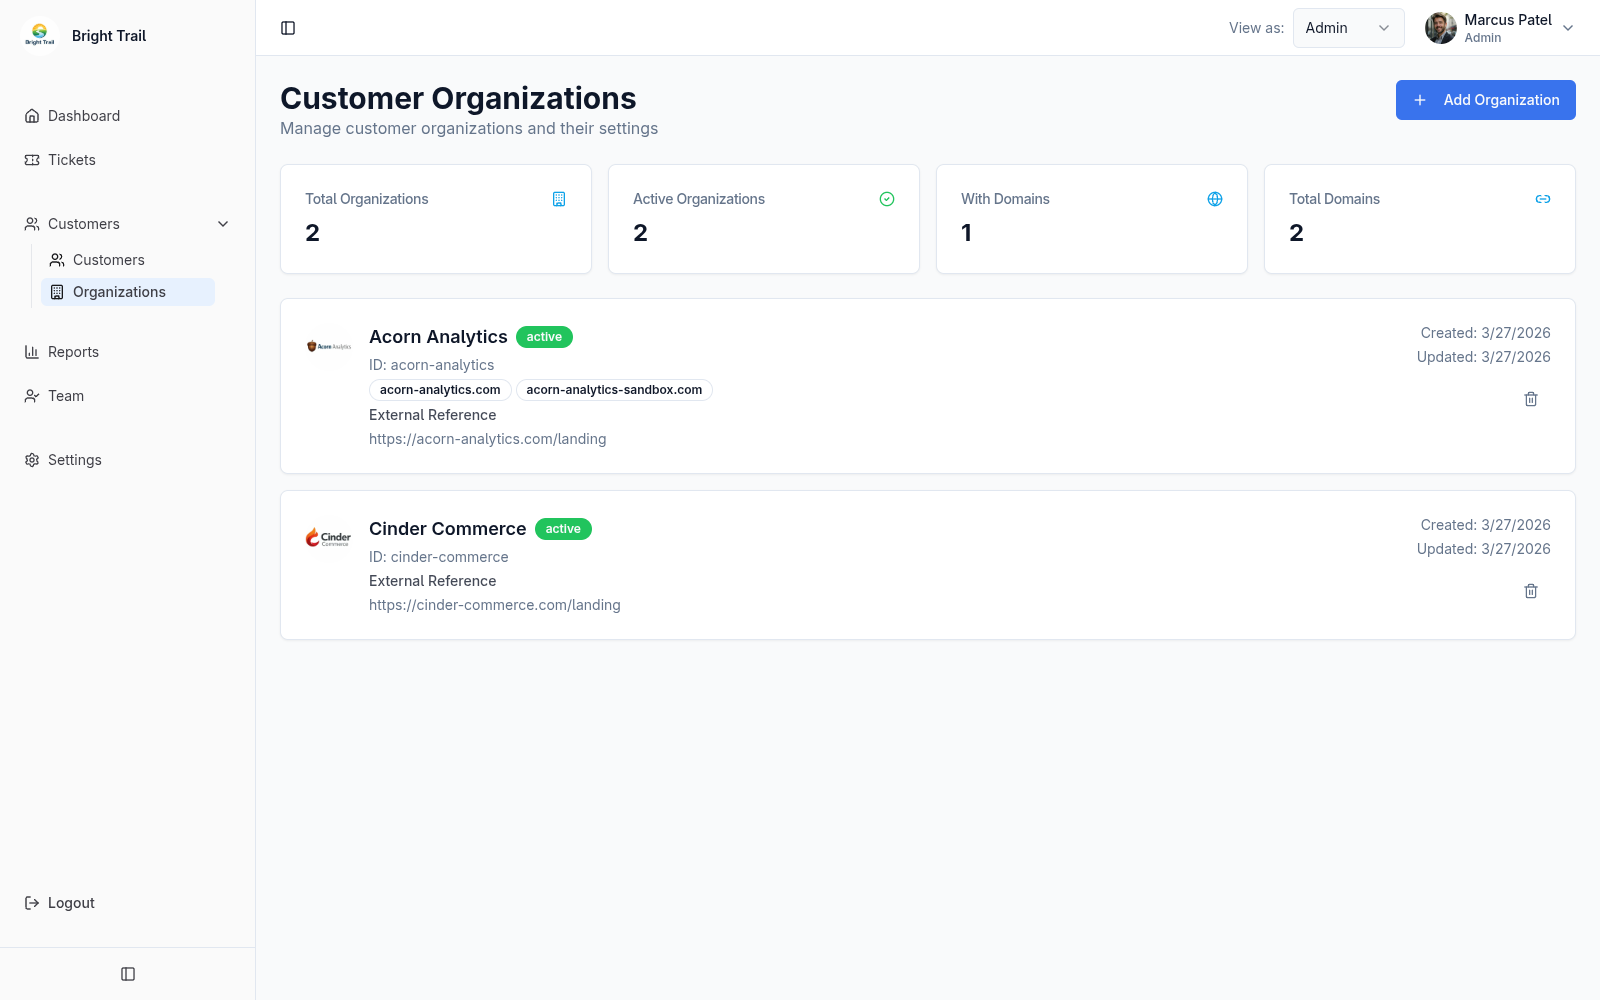
Task: Collapse the Customers section chevron
Action: (223, 224)
